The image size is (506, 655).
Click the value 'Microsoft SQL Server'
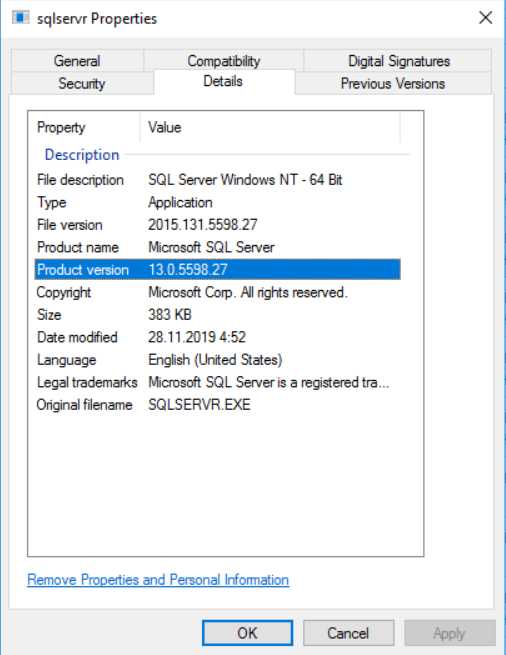coord(211,247)
